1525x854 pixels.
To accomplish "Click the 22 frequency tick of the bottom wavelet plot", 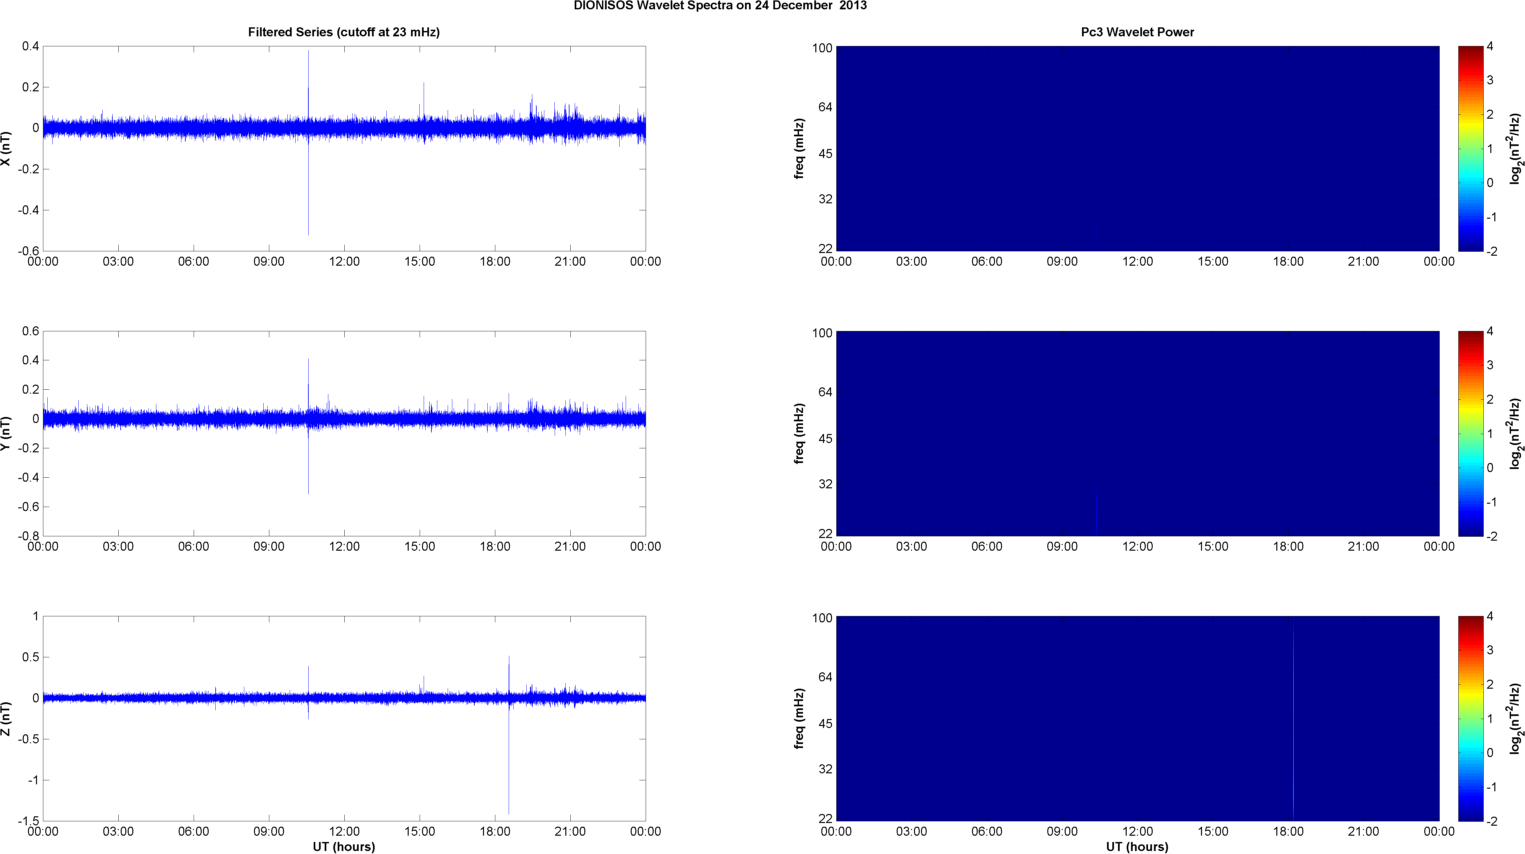I will (x=825, y=819).
